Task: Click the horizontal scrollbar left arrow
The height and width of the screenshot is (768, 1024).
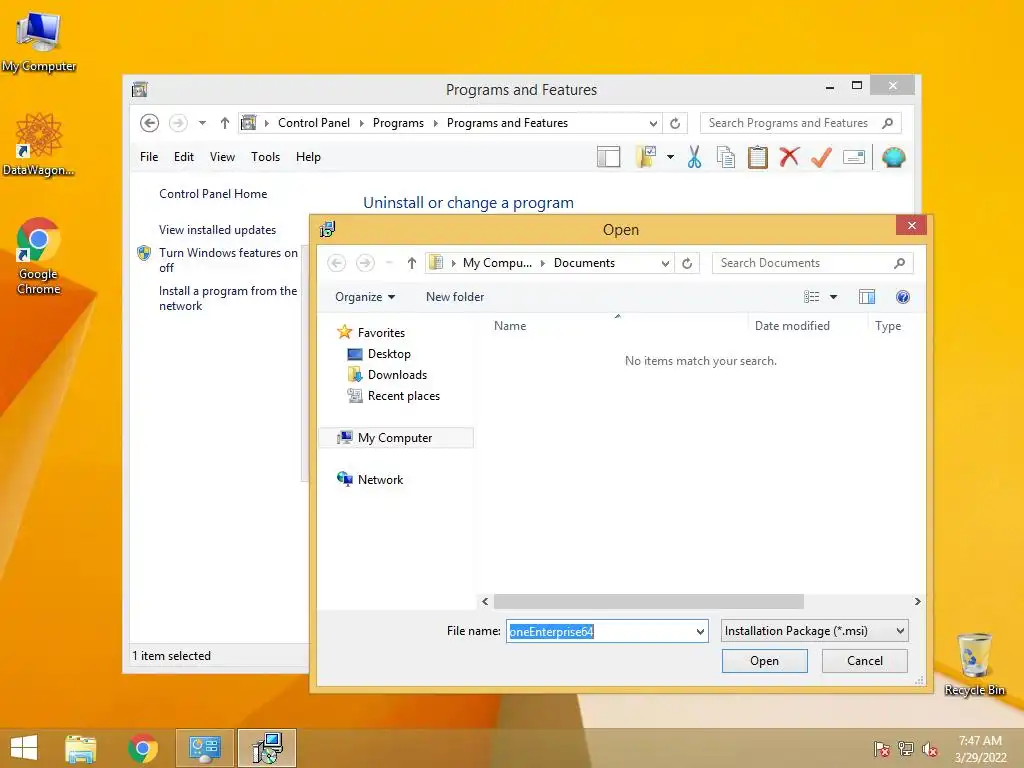Action: 485,601
